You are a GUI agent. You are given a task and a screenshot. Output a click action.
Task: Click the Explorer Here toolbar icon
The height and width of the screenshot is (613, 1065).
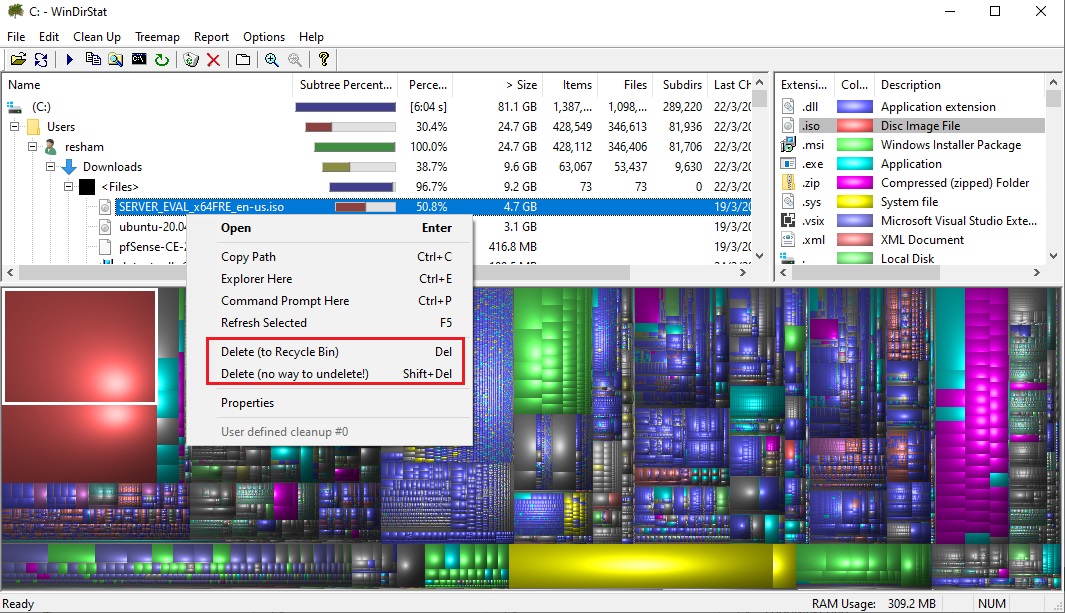click(115, 60)
